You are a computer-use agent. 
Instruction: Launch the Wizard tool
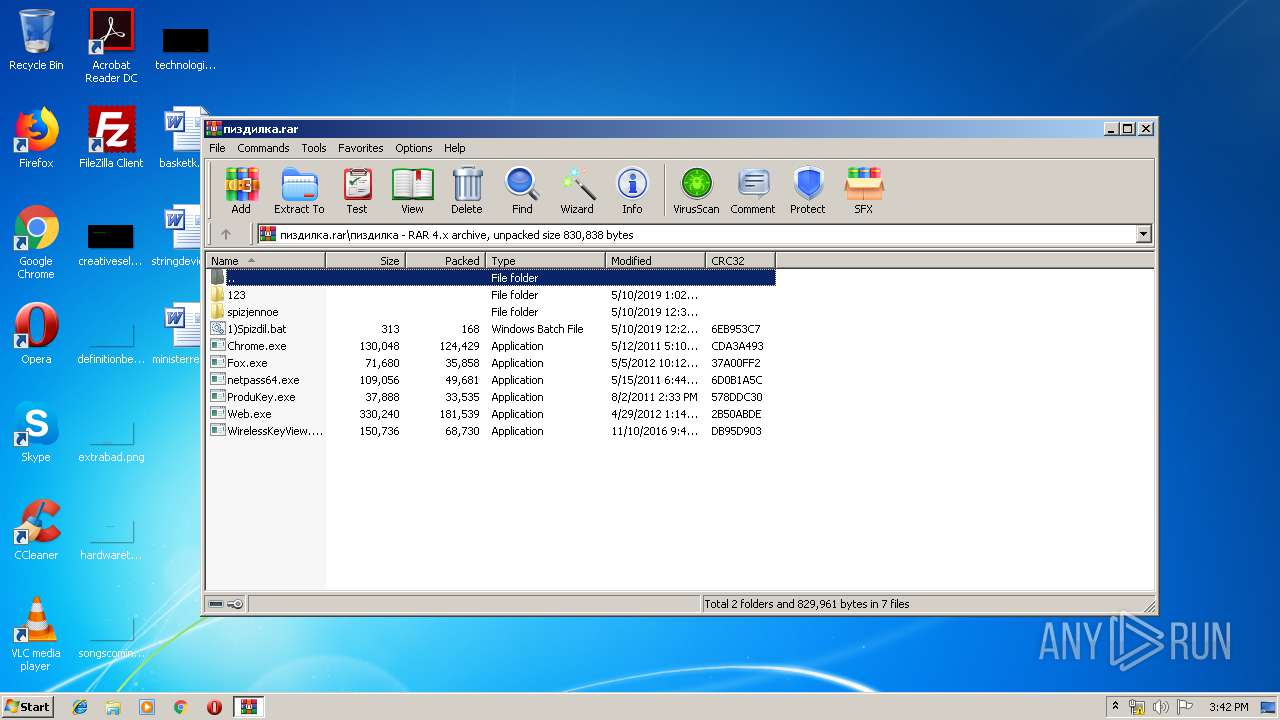[x=577, y=190]
